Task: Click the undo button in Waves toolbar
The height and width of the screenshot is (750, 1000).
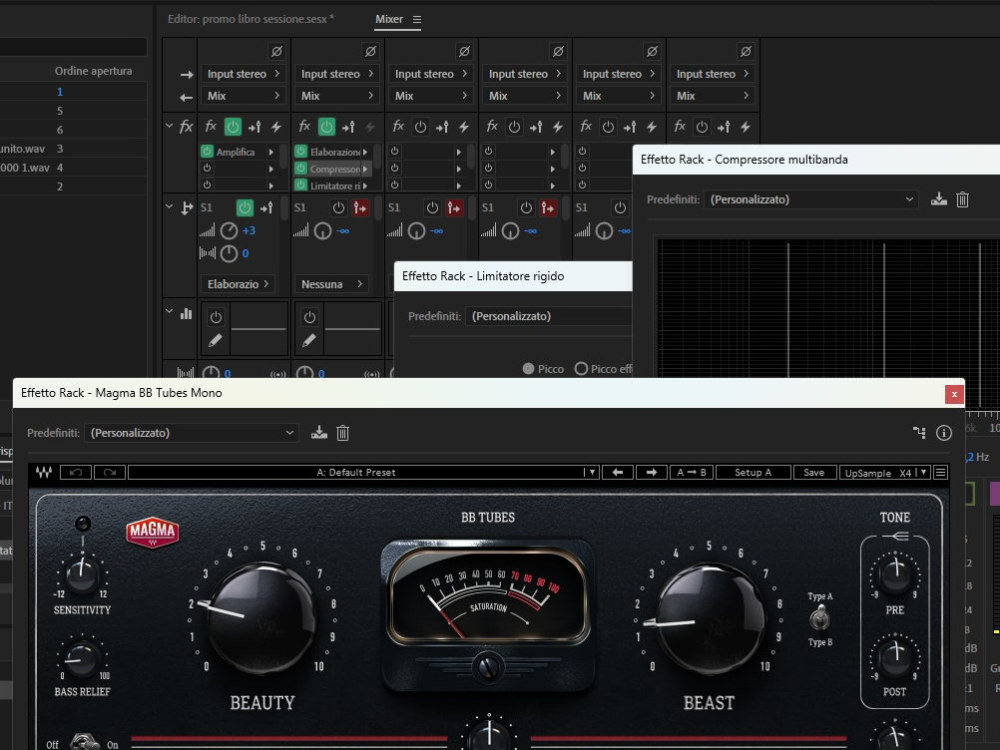Action: click(x=76, y=473)
